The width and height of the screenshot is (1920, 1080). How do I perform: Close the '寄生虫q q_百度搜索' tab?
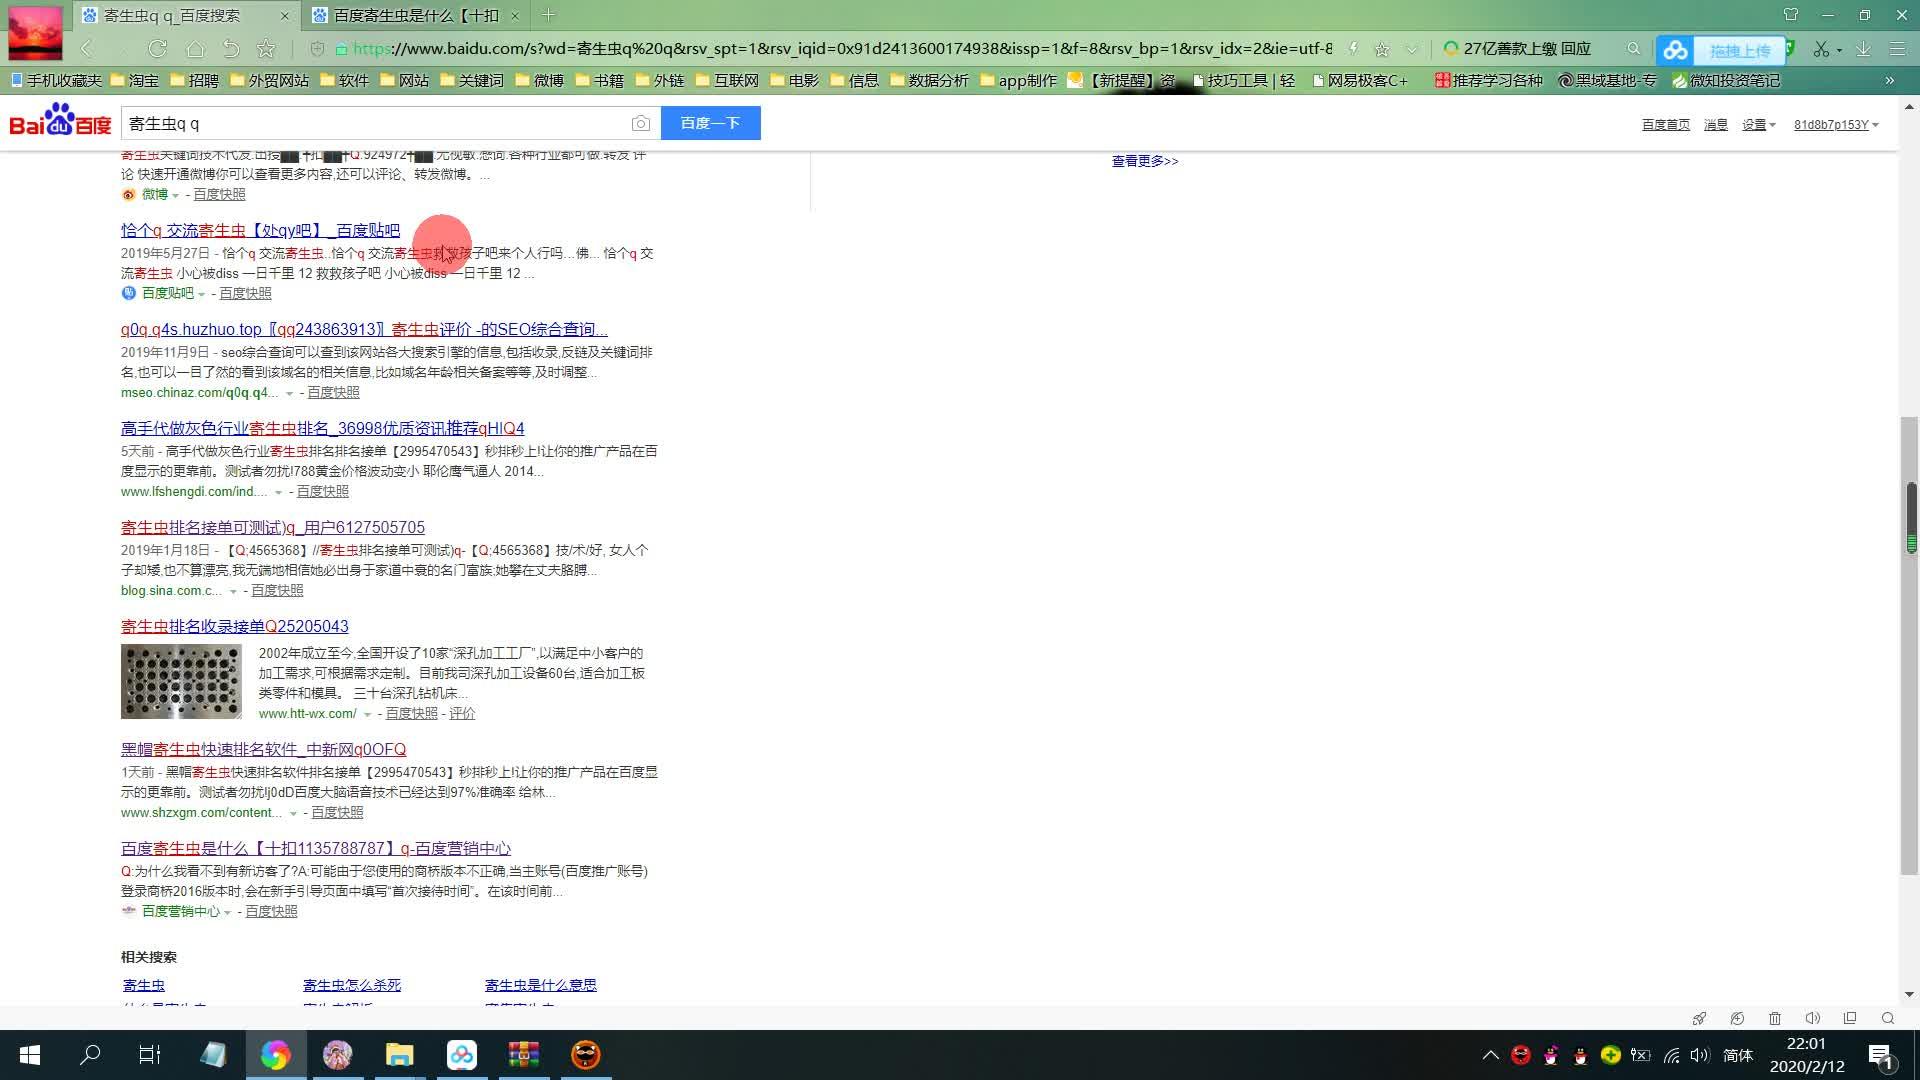[x=285, y=16]
